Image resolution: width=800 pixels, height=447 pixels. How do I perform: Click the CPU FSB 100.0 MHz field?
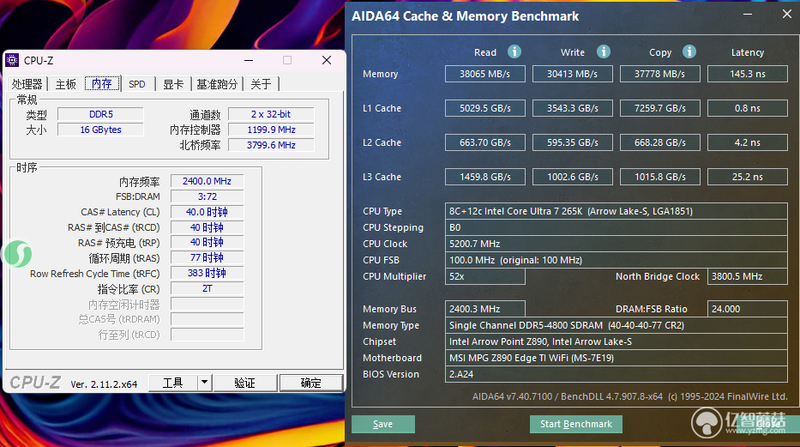point(616,260)
